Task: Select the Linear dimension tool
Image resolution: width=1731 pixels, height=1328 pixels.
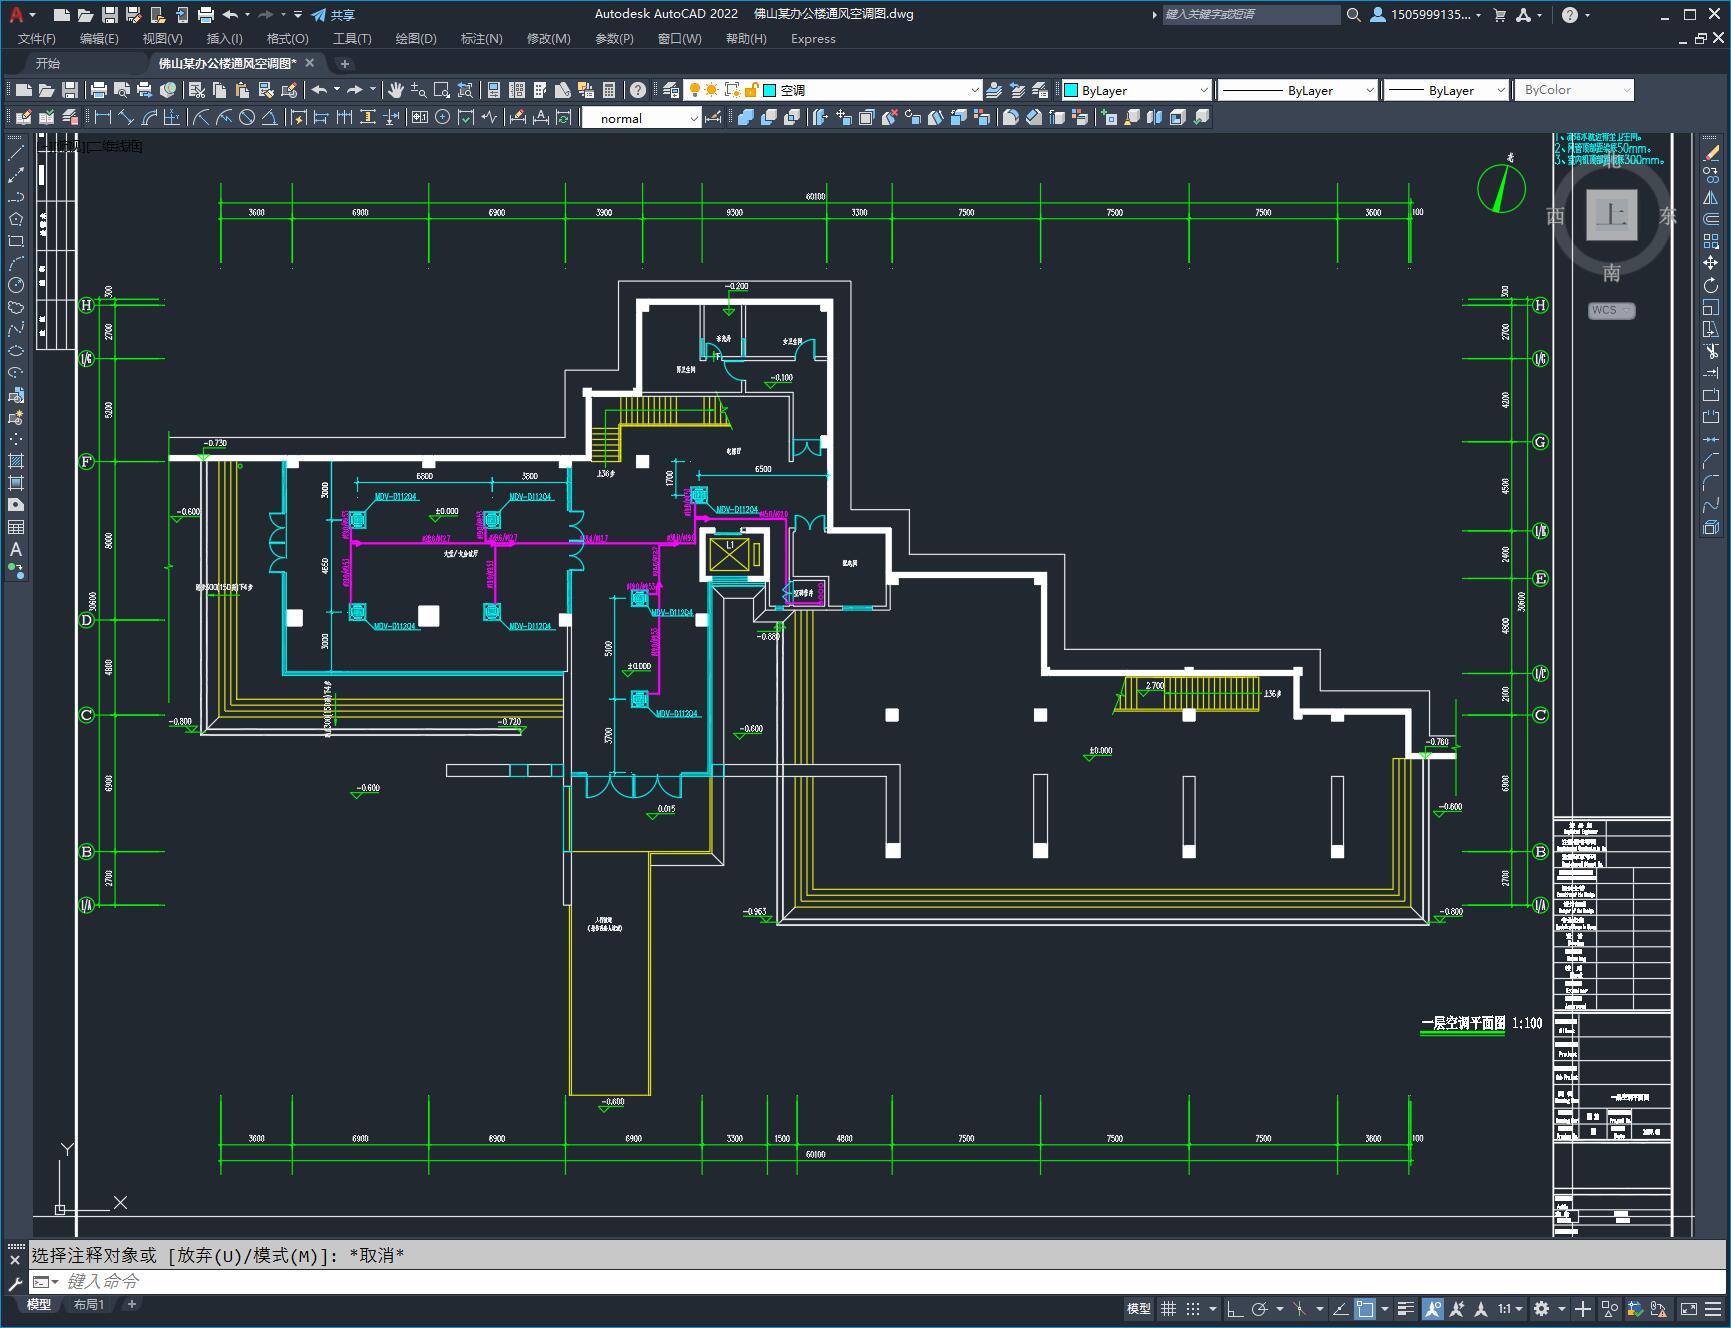Action: coord(103,118)
